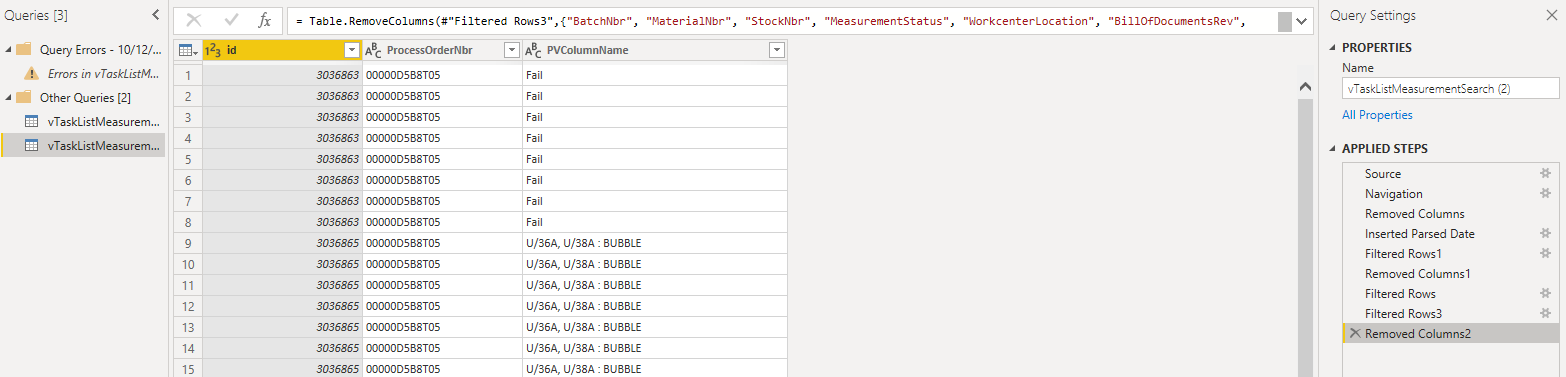Change data type icon of PVColumnName column

(x=534, y=50)
